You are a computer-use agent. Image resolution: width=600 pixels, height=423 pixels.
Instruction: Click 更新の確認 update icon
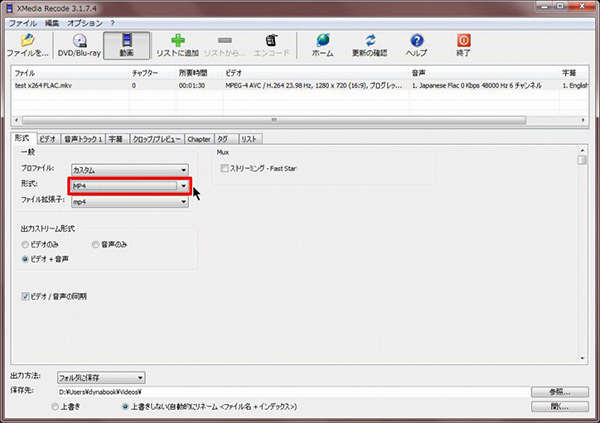[370, 46]
